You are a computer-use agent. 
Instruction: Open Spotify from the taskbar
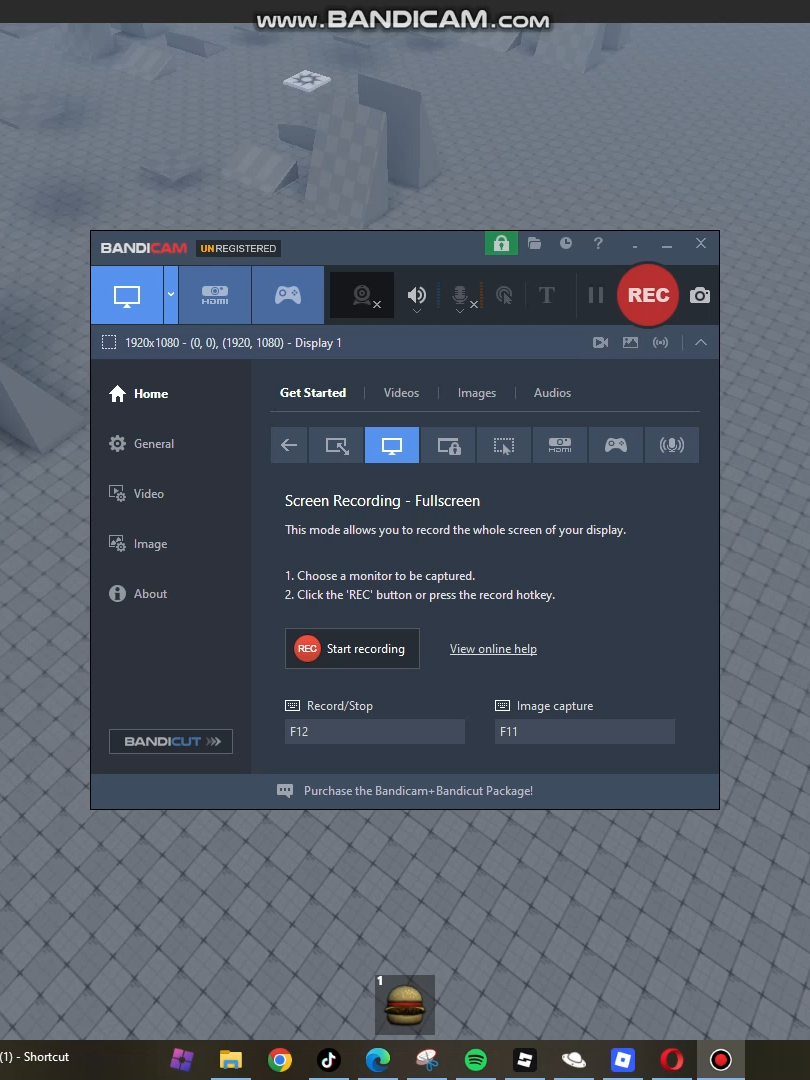476,1059
